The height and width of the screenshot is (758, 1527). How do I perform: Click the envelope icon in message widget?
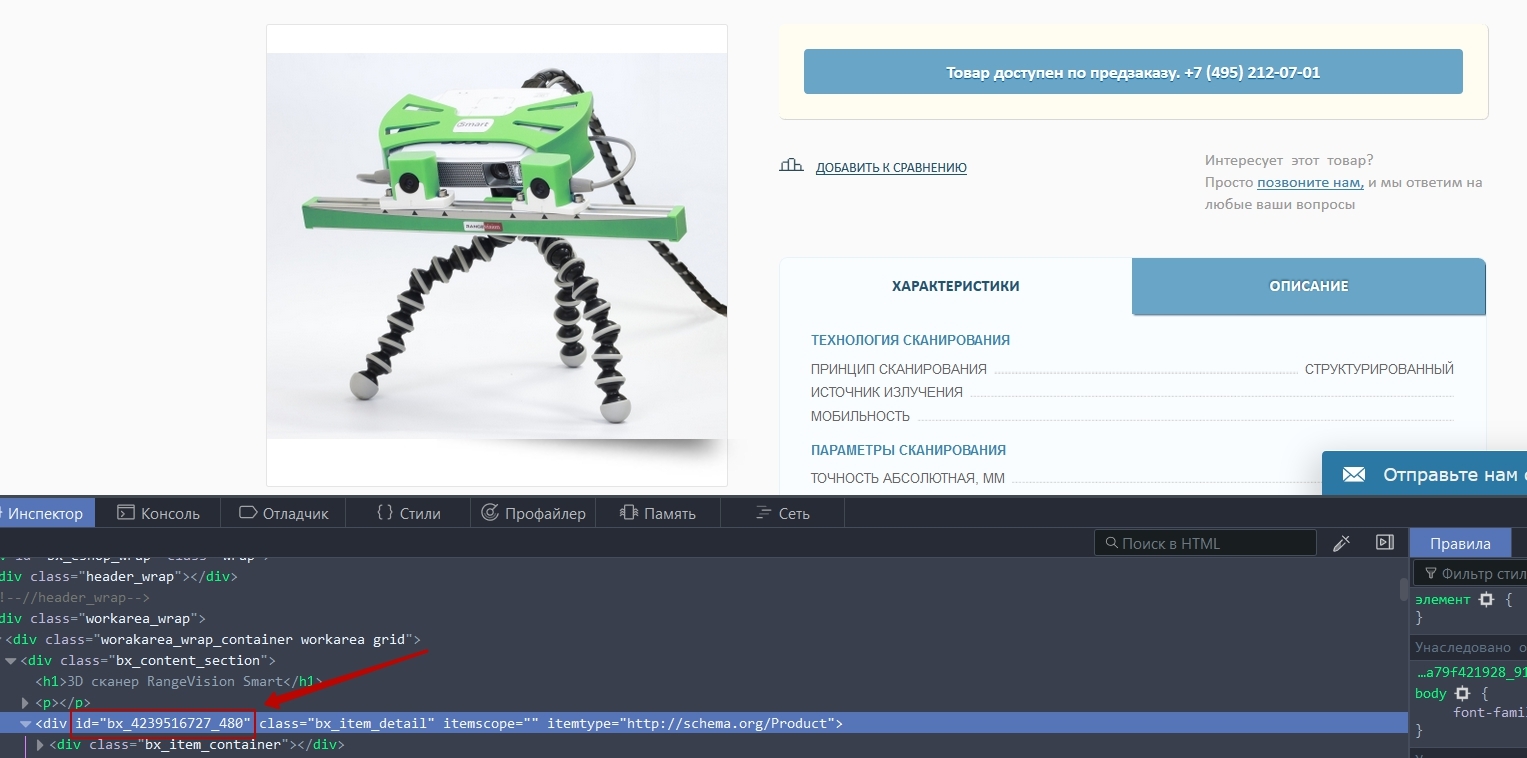click(x=1353, y=475)
